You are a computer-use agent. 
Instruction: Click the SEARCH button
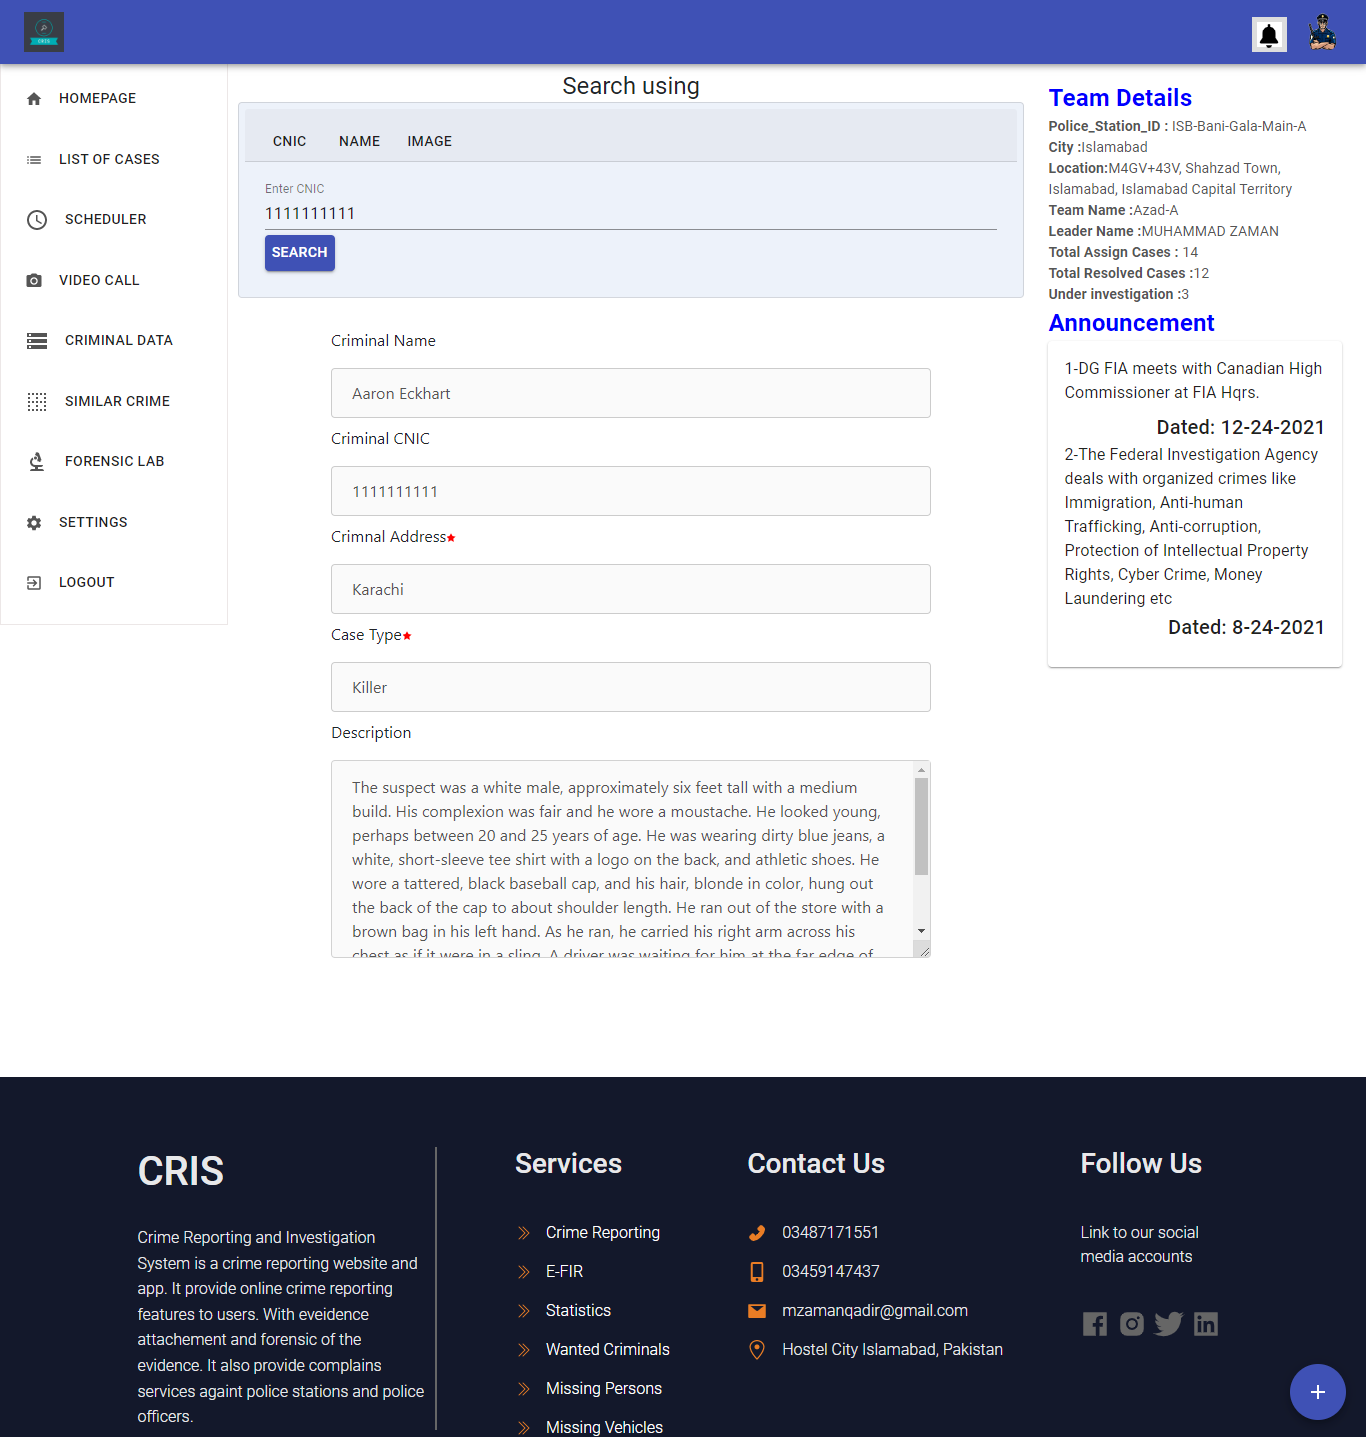299,253
